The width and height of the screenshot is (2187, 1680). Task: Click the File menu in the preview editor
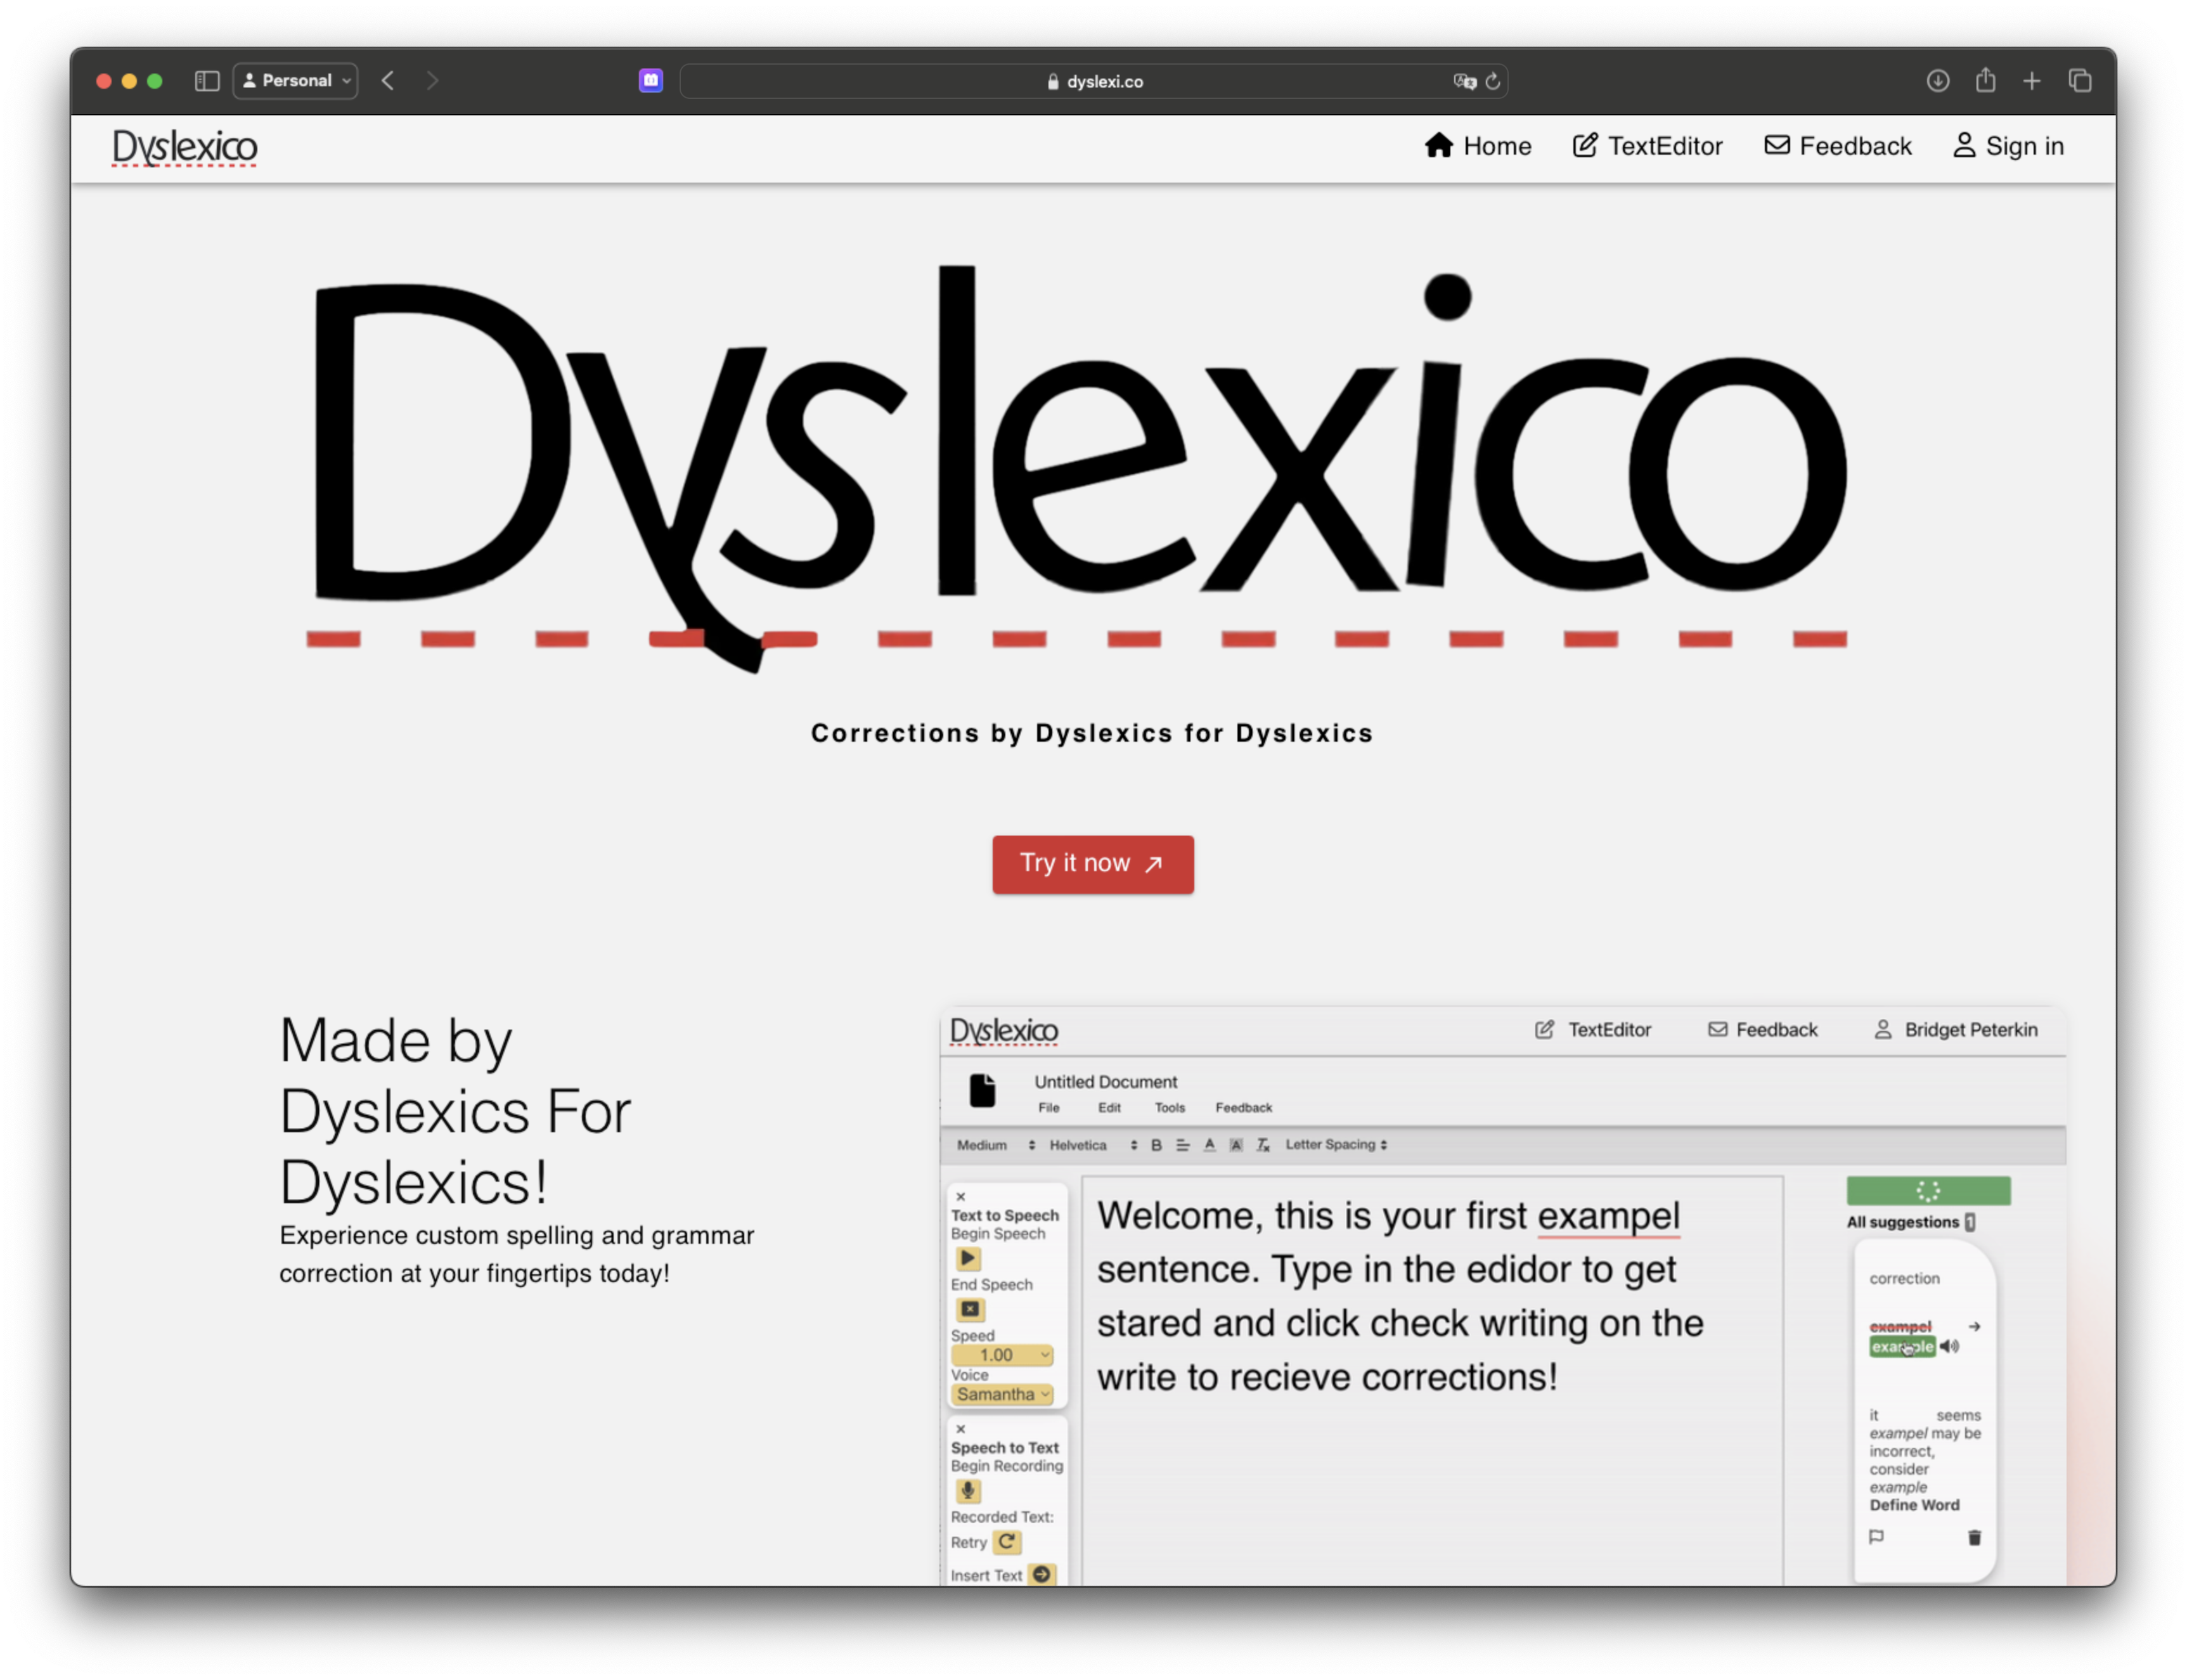point(1048,1107)
